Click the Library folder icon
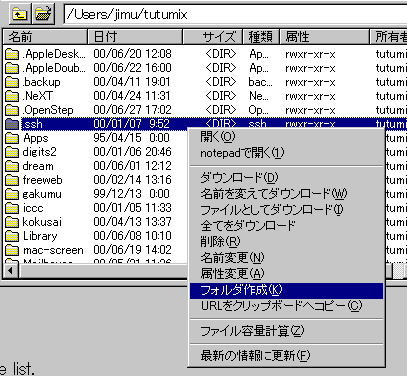This screenshot has width=407, height=376. click(12, 236)
